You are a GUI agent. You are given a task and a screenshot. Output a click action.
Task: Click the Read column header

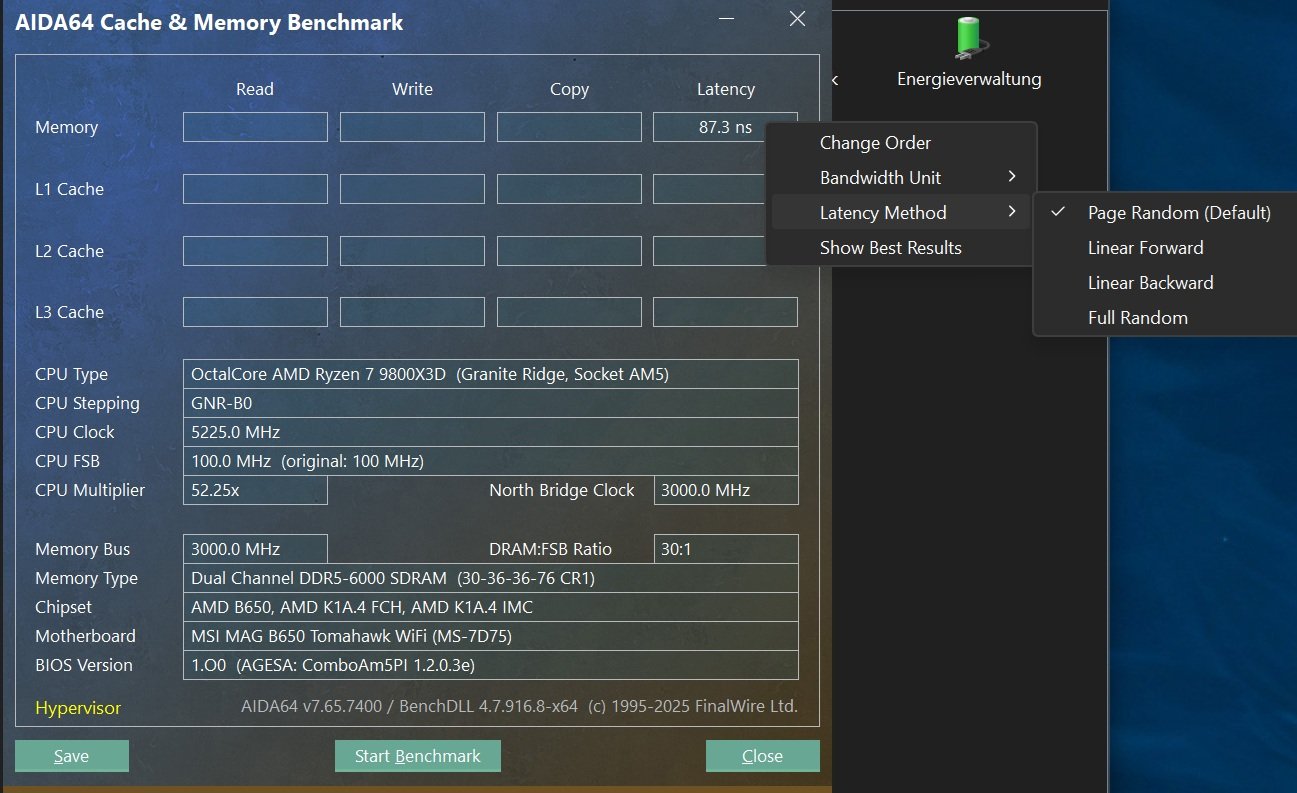pyautogui.click(x=255, y=89)
